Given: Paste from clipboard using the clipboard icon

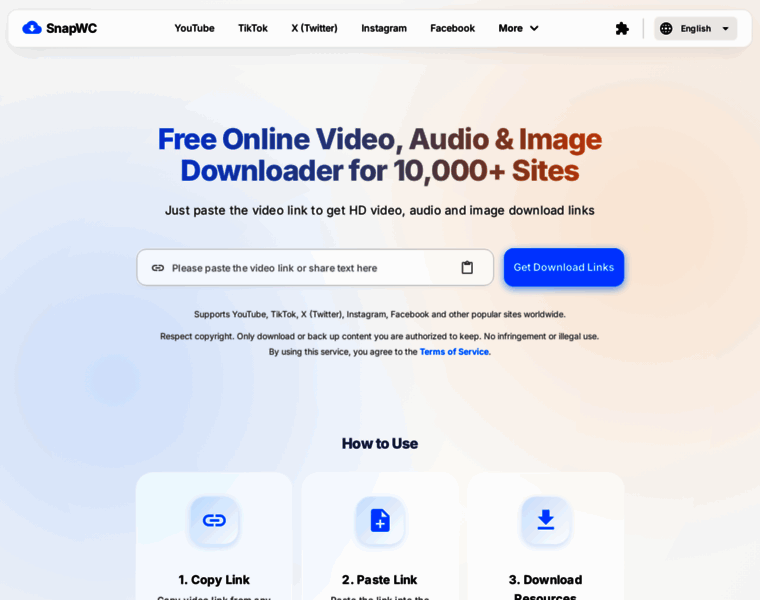Looking at the screenshot, I should (x=467, y=268).
